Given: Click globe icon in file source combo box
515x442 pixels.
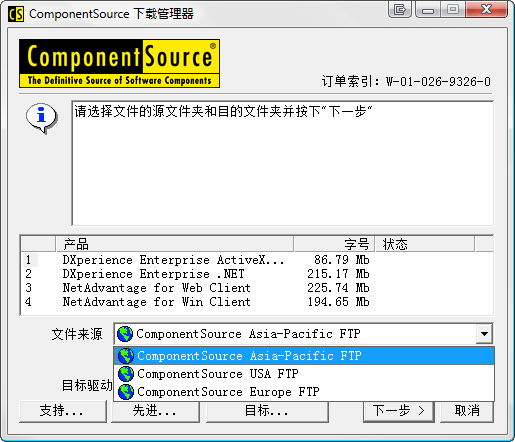Looking at the screenshot, I should [x=125, y=334].
